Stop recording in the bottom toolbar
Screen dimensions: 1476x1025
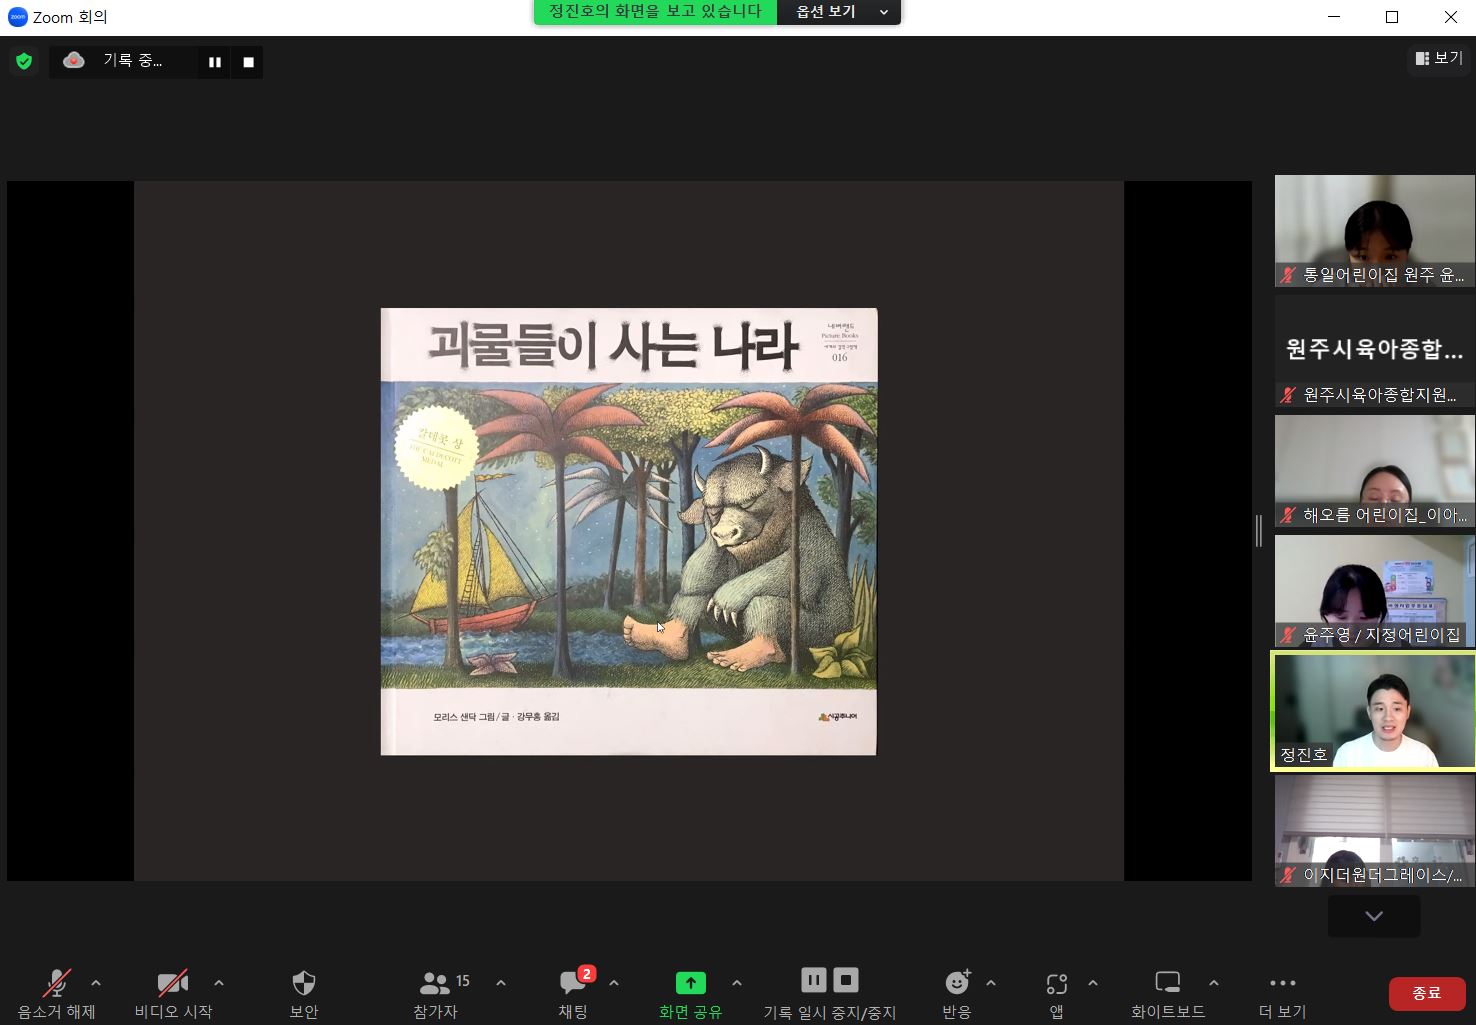[x=846, y=980]
